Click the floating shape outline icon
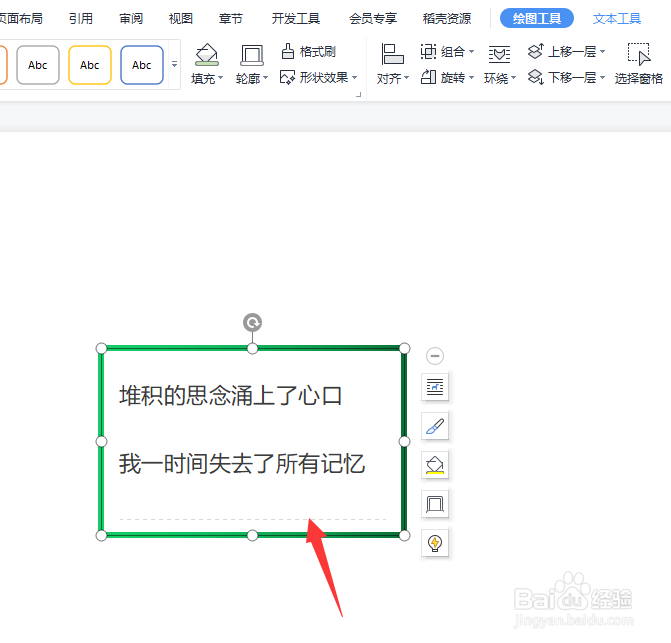The width and height of the screenshot is (671, 643). pos(435,504)
